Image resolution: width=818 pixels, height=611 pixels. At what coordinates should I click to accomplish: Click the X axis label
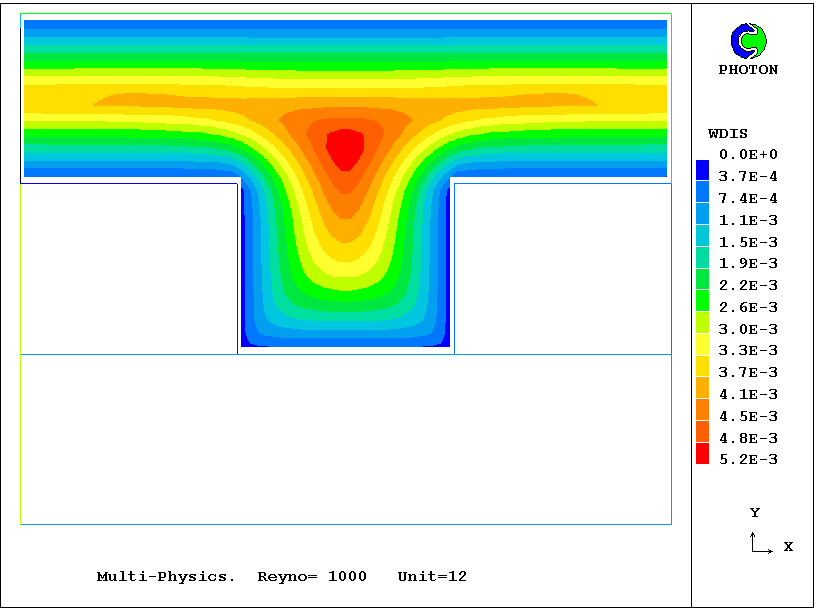[788, 547]
